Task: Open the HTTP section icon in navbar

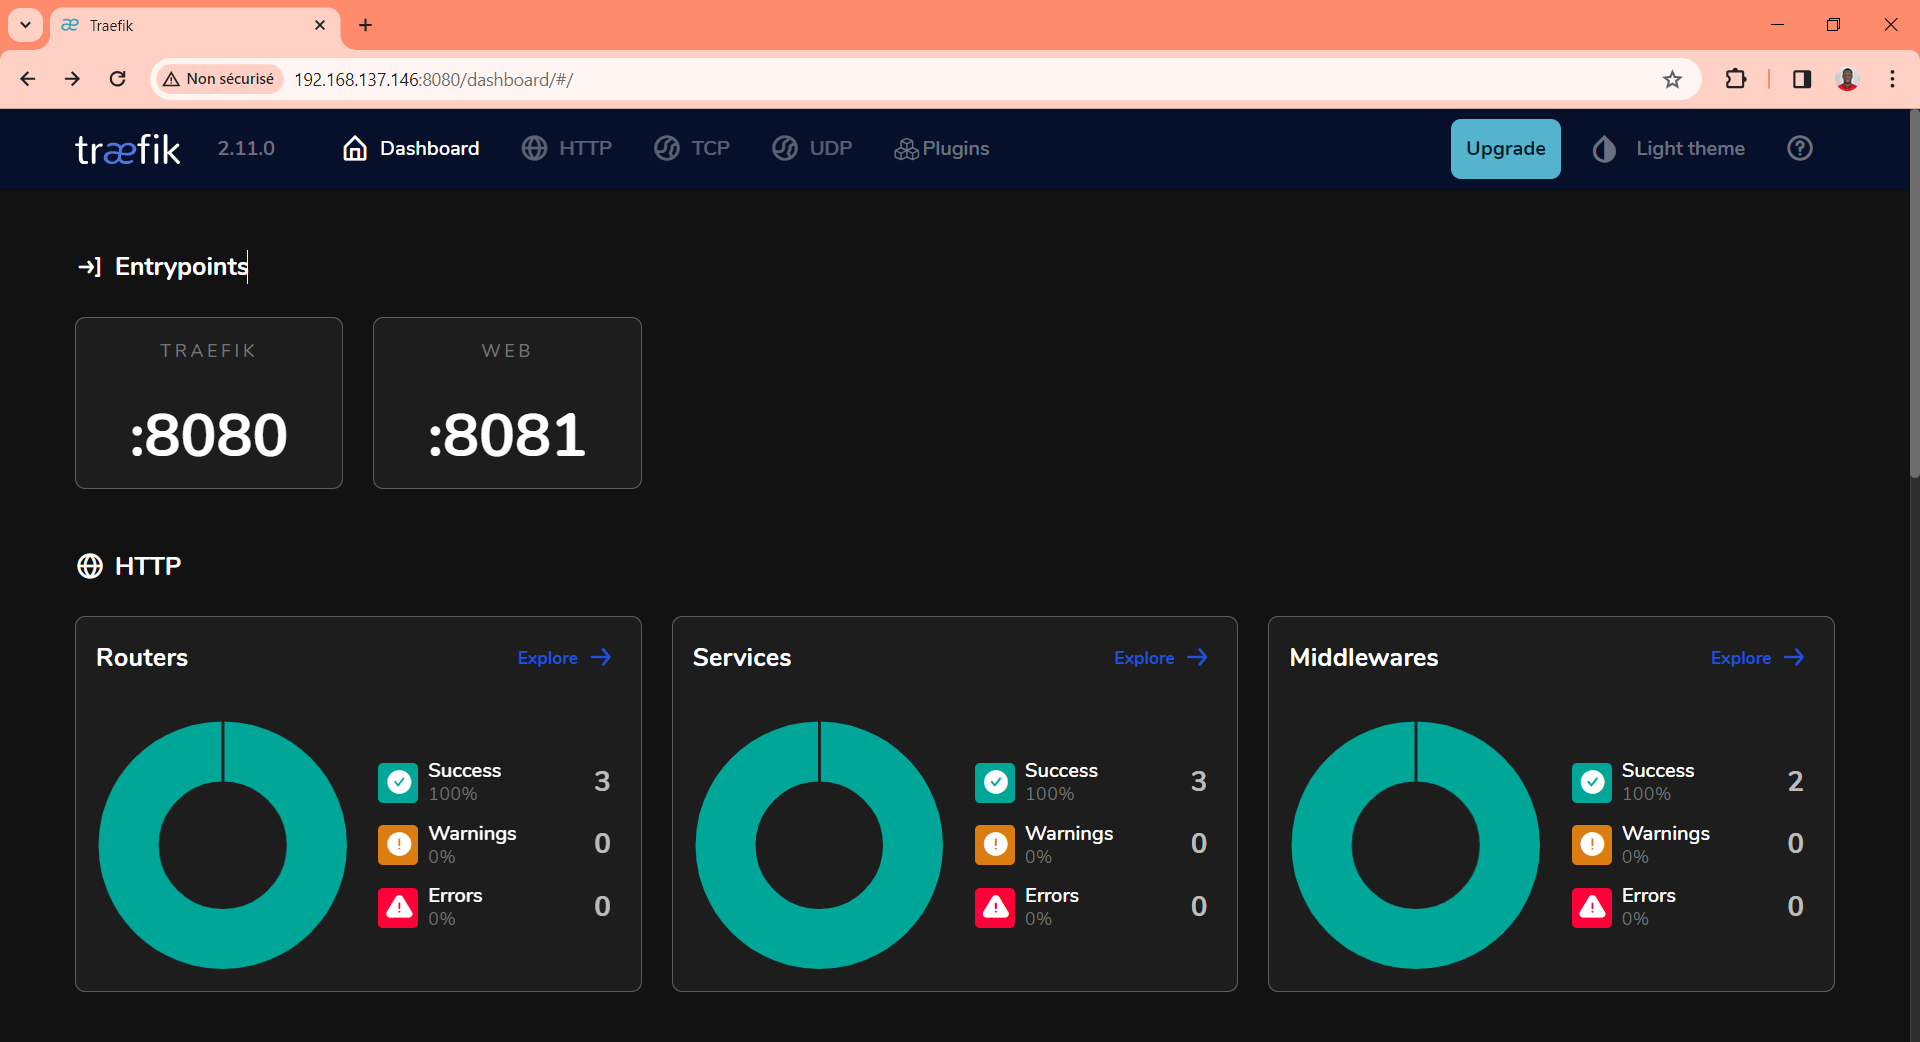Action: [x=533, y=148]
